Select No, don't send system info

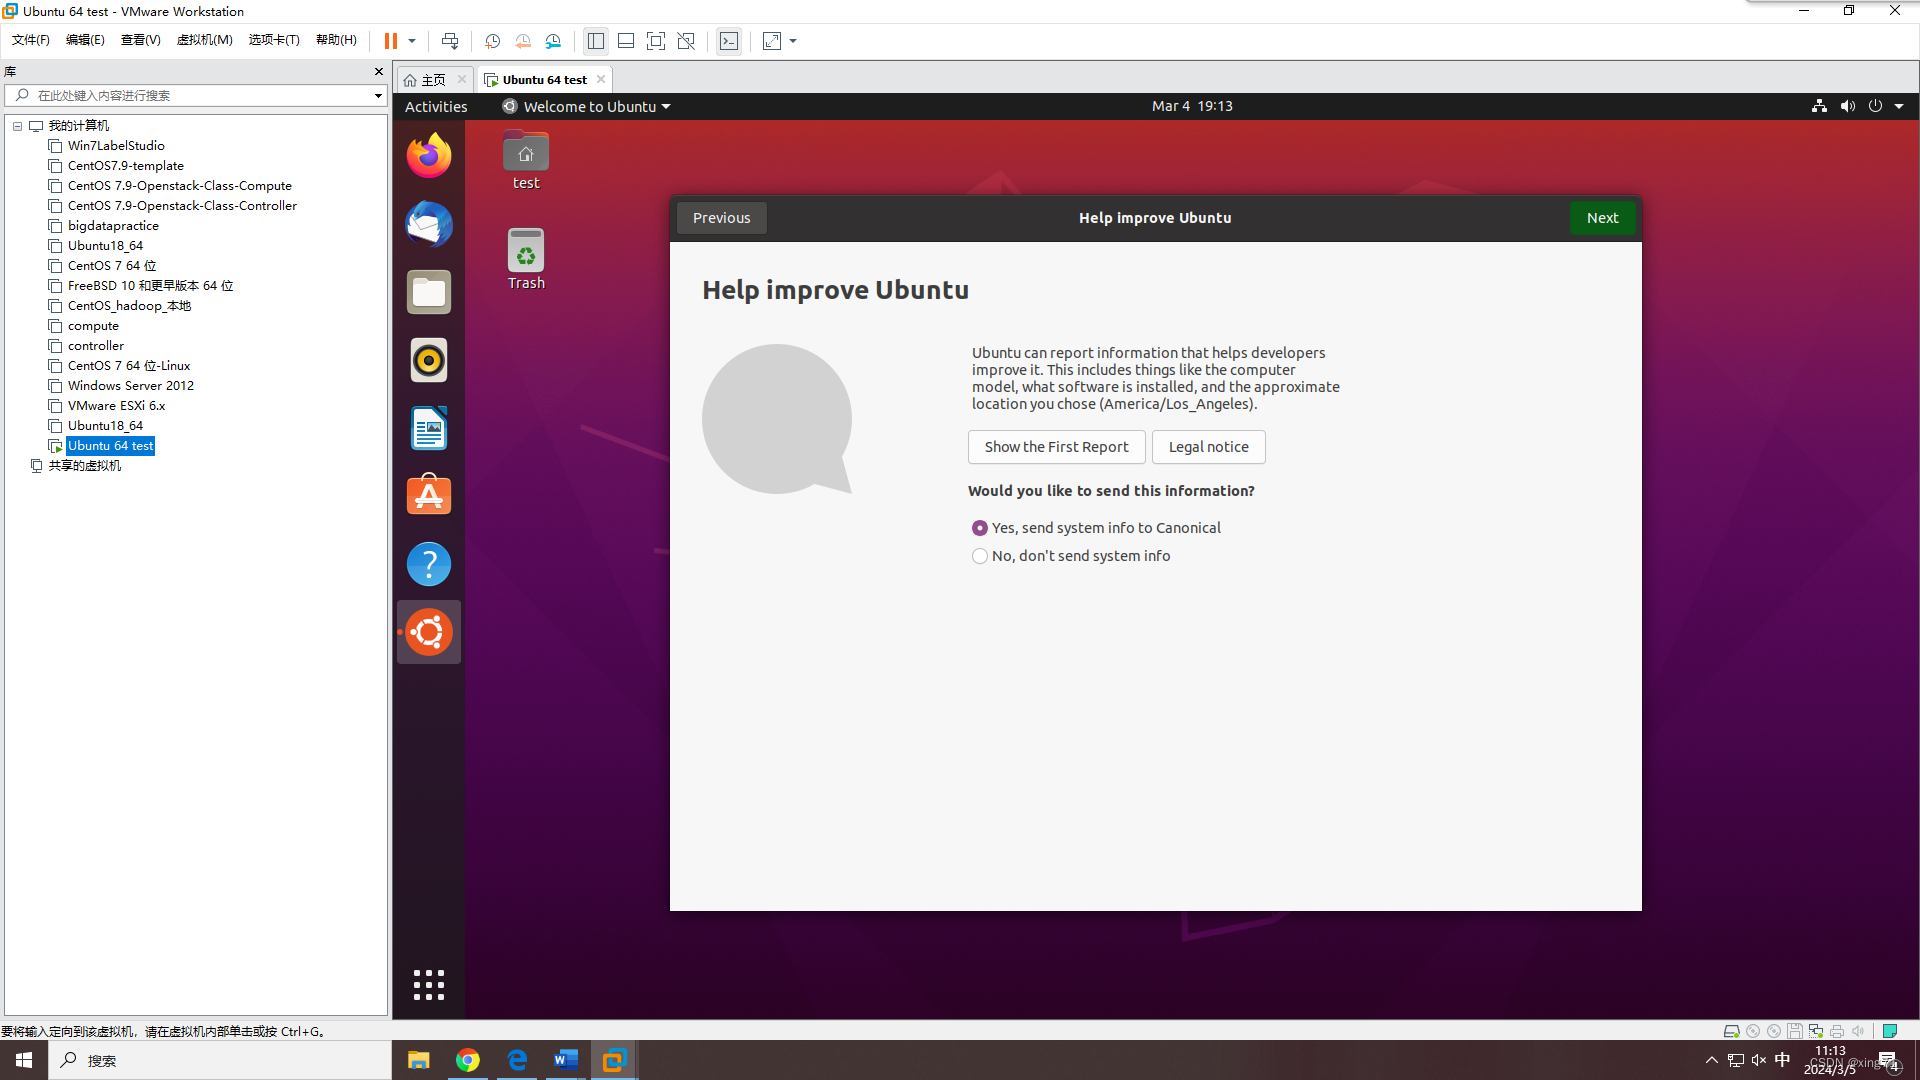[x=980, y=556]
